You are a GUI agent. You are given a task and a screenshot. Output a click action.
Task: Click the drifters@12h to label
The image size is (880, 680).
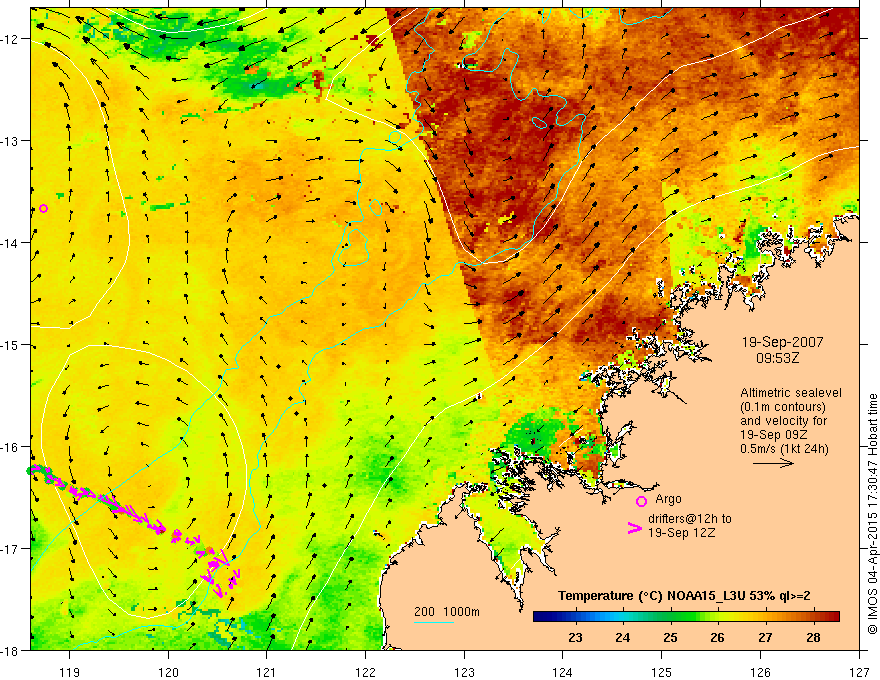(690, 519)
